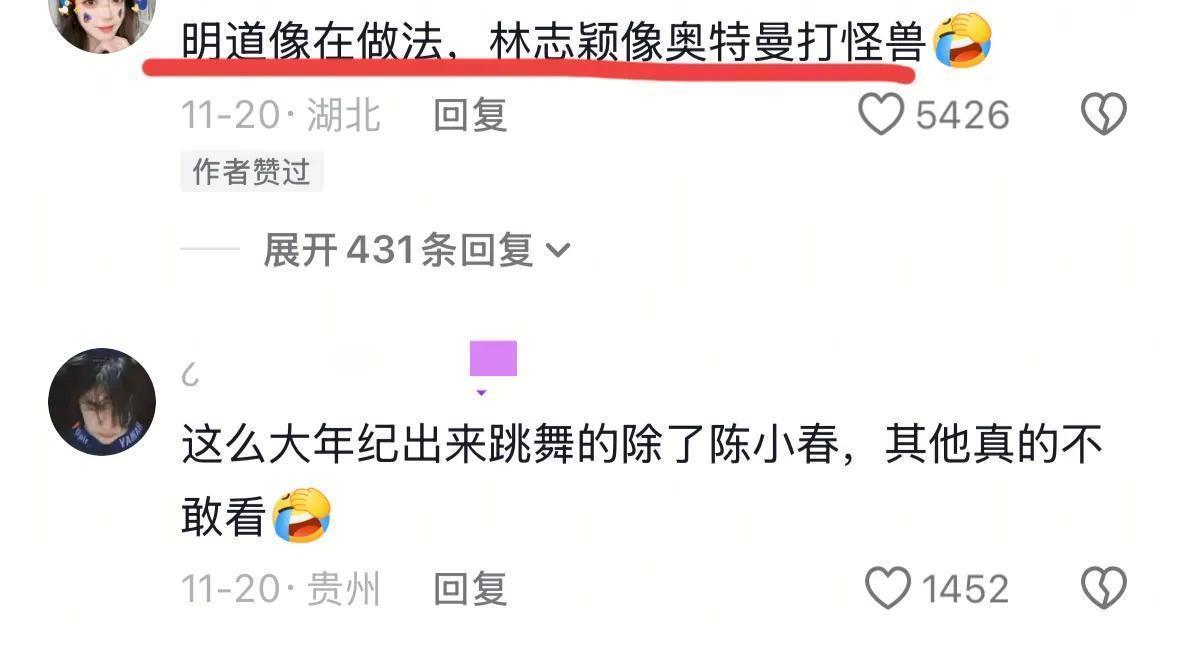Tap the 1452 like count
The height and width of the screenshot is (648, 1179).
point(965,589)
